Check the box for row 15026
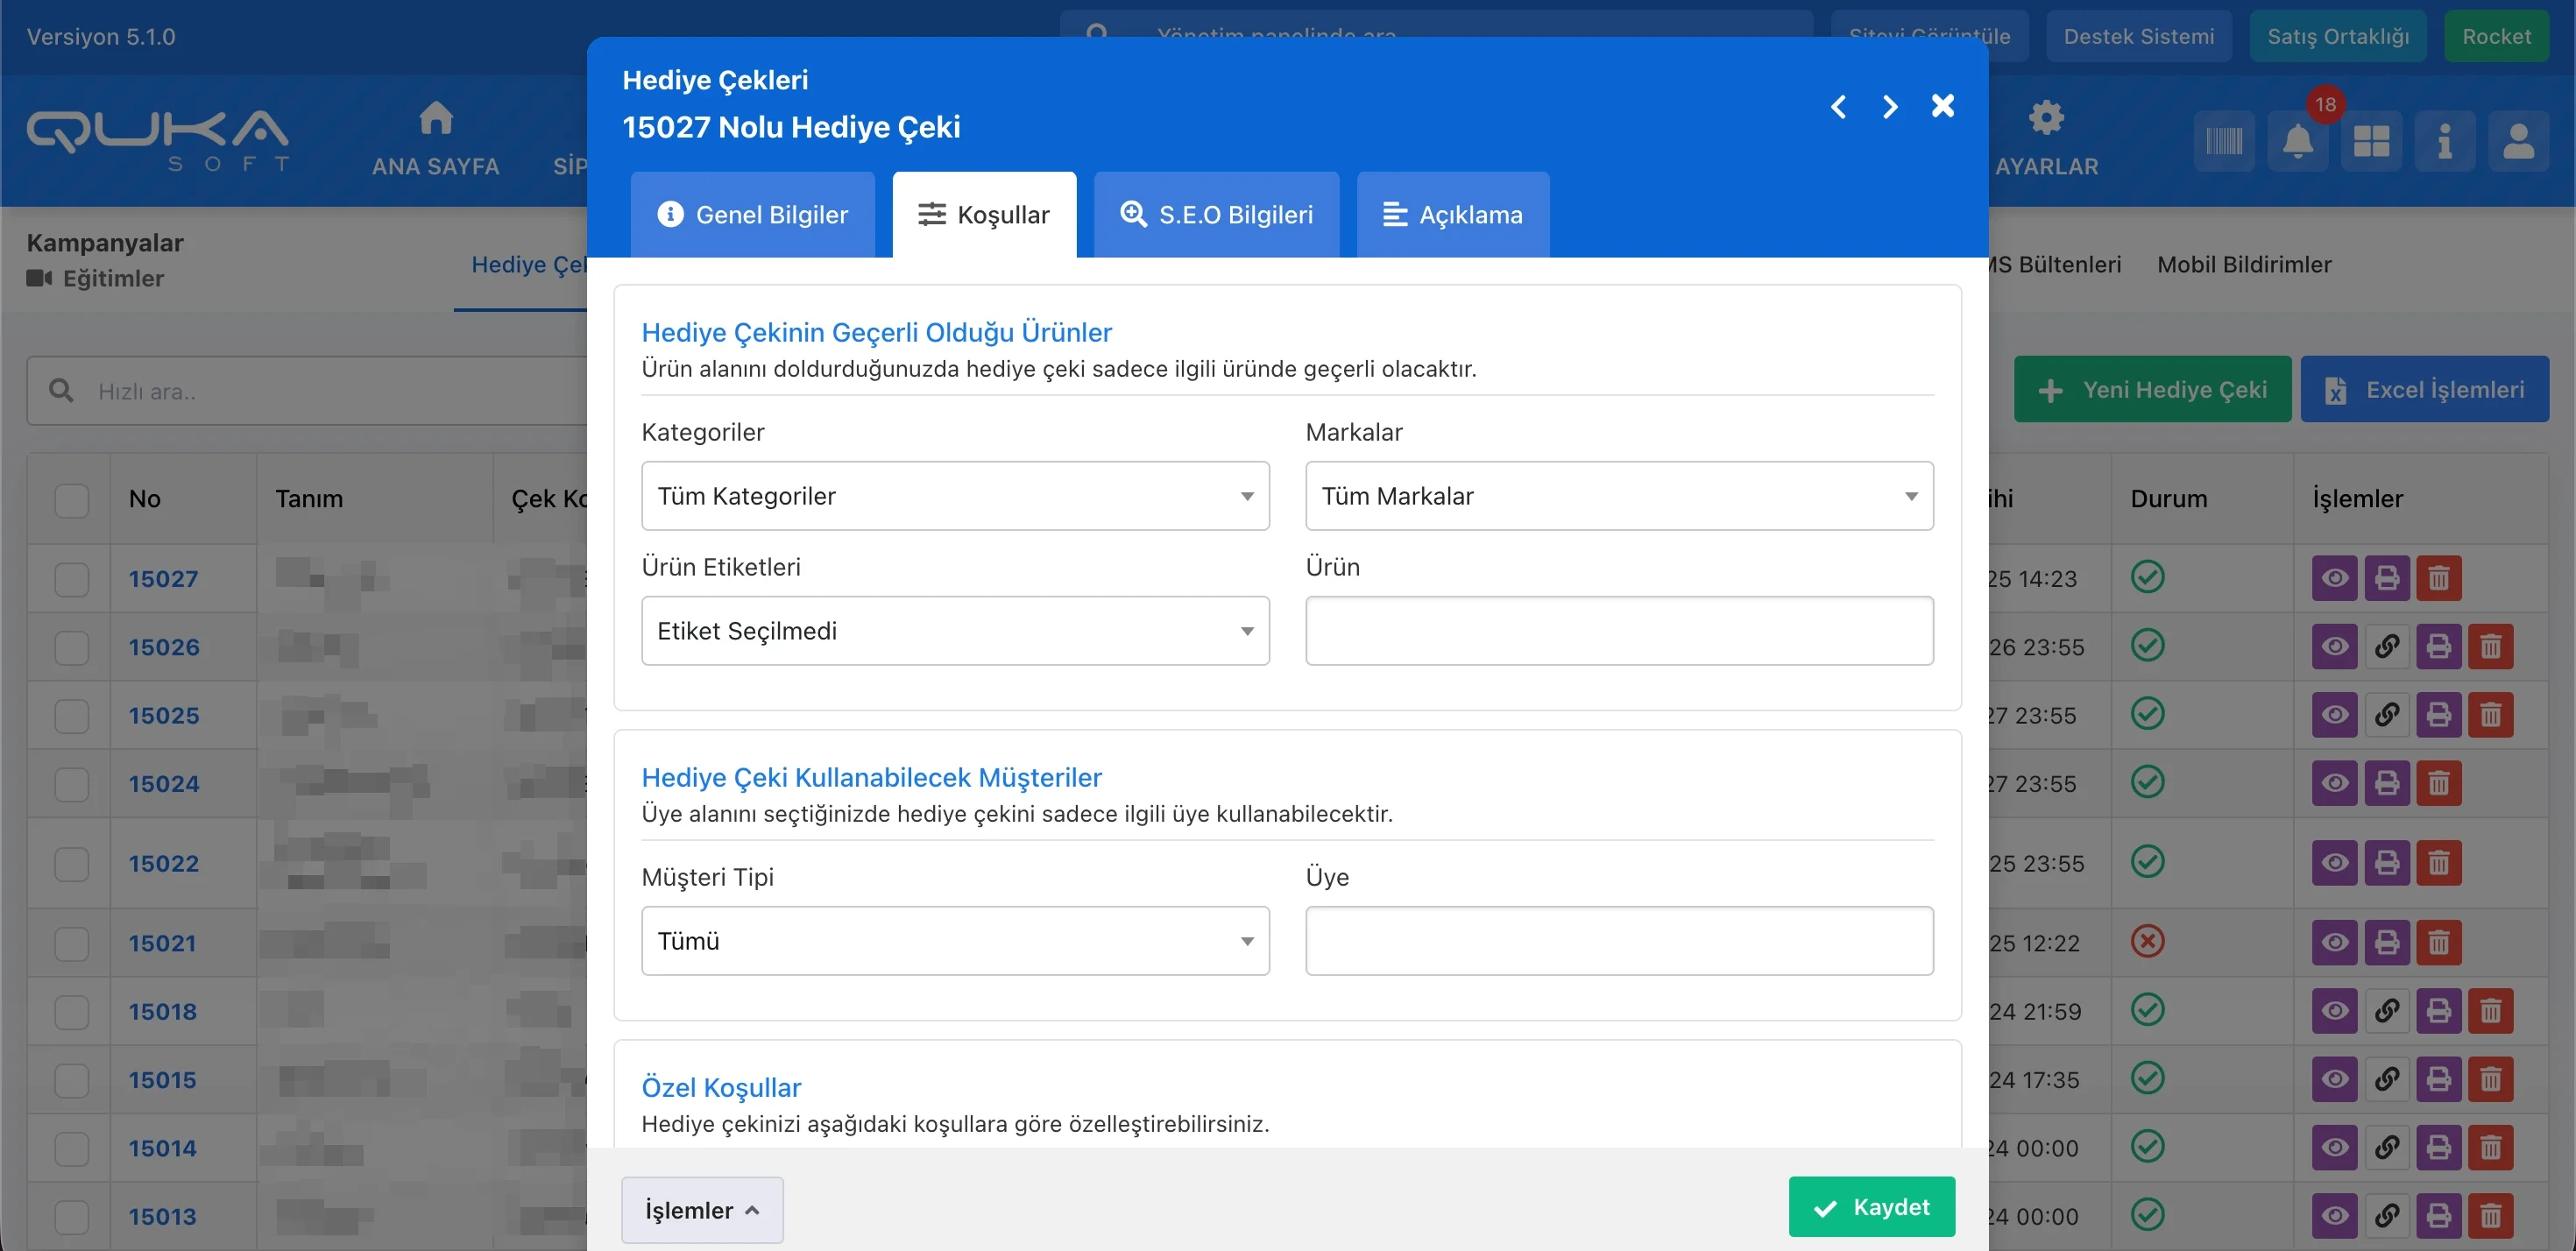Viewport: 2576px width, 1251px height. [x=72, y=647]
